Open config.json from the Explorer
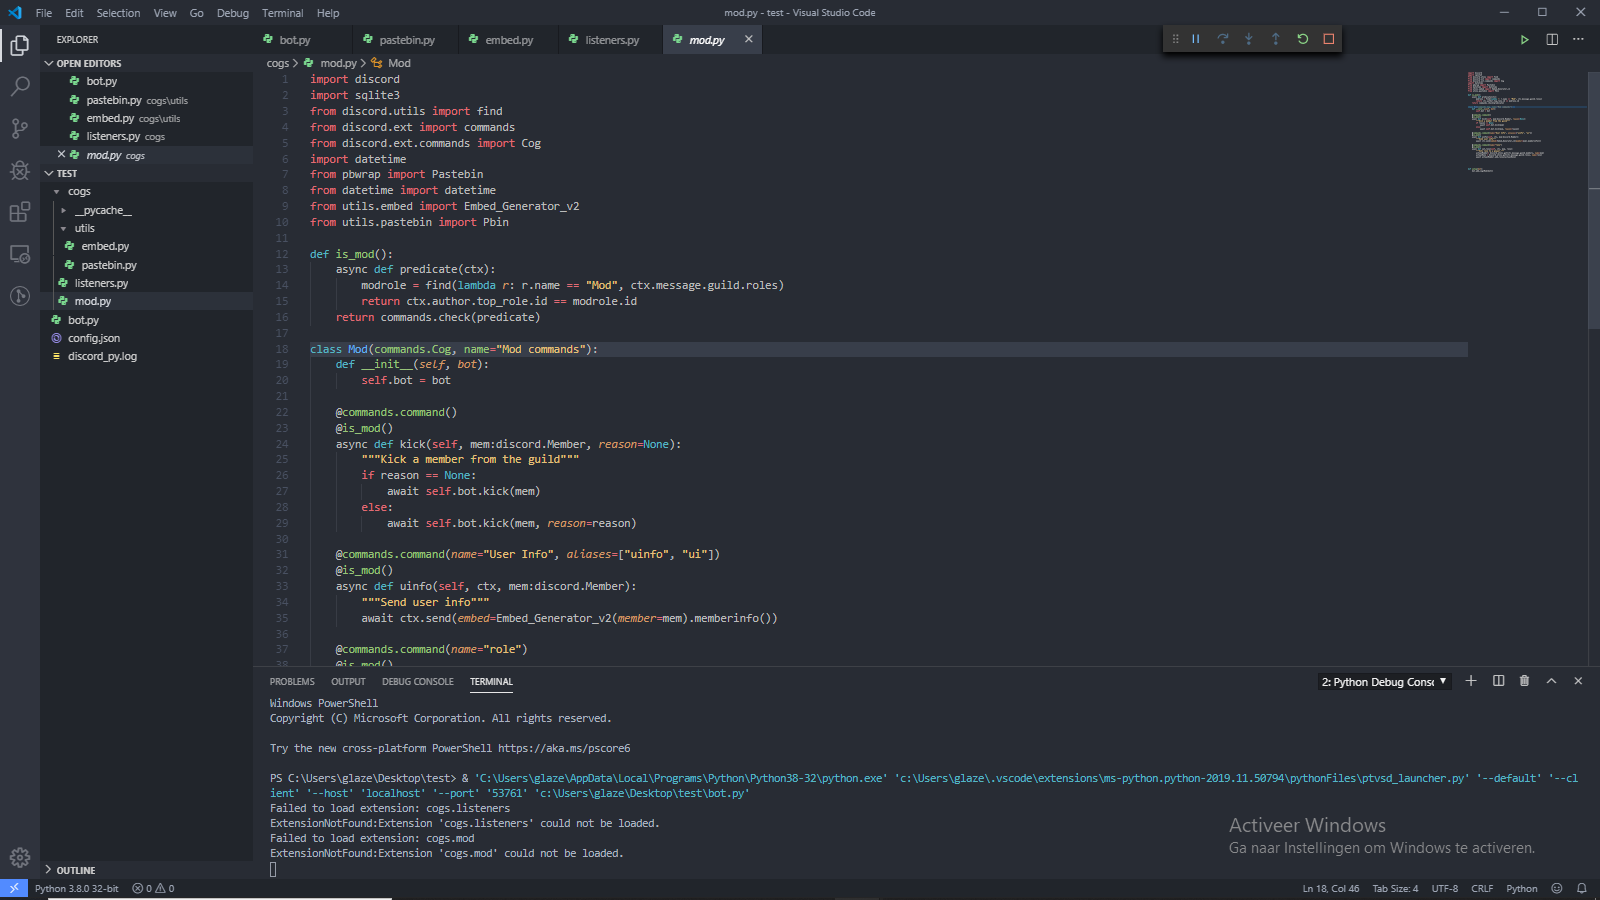This screenshot has width=1600, height=900. (93, 338)
